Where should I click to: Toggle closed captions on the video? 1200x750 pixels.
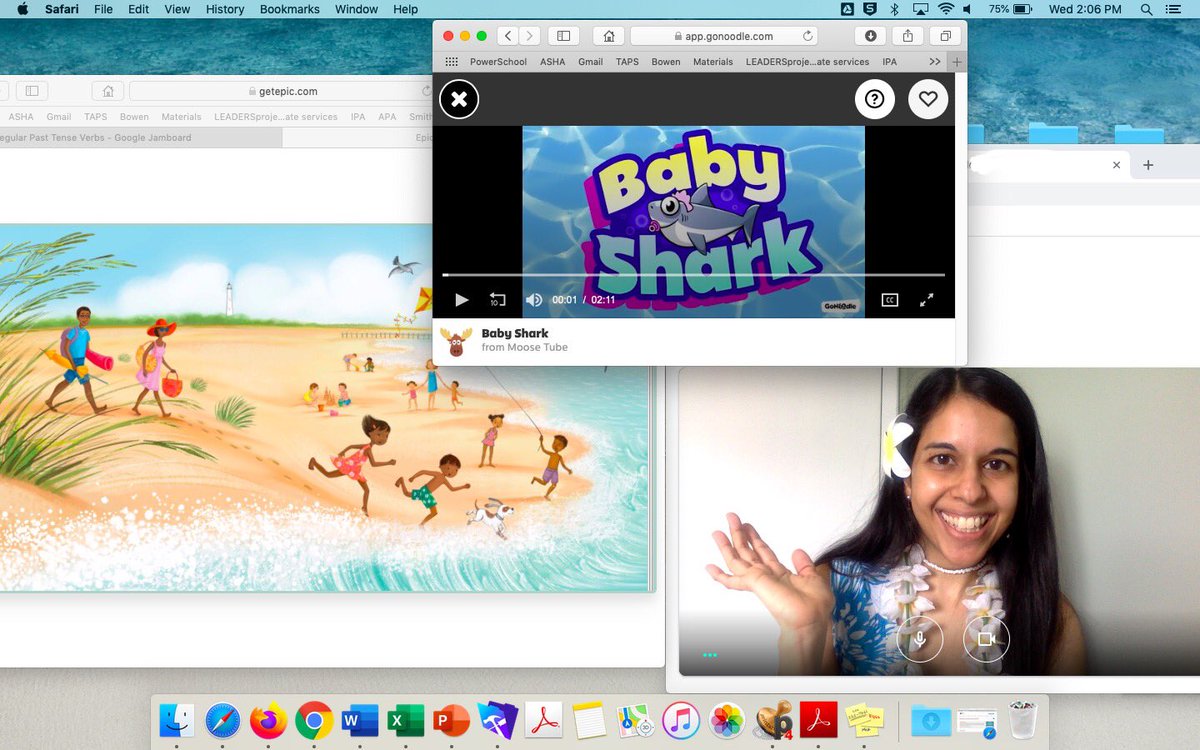[x=889, y=300]
